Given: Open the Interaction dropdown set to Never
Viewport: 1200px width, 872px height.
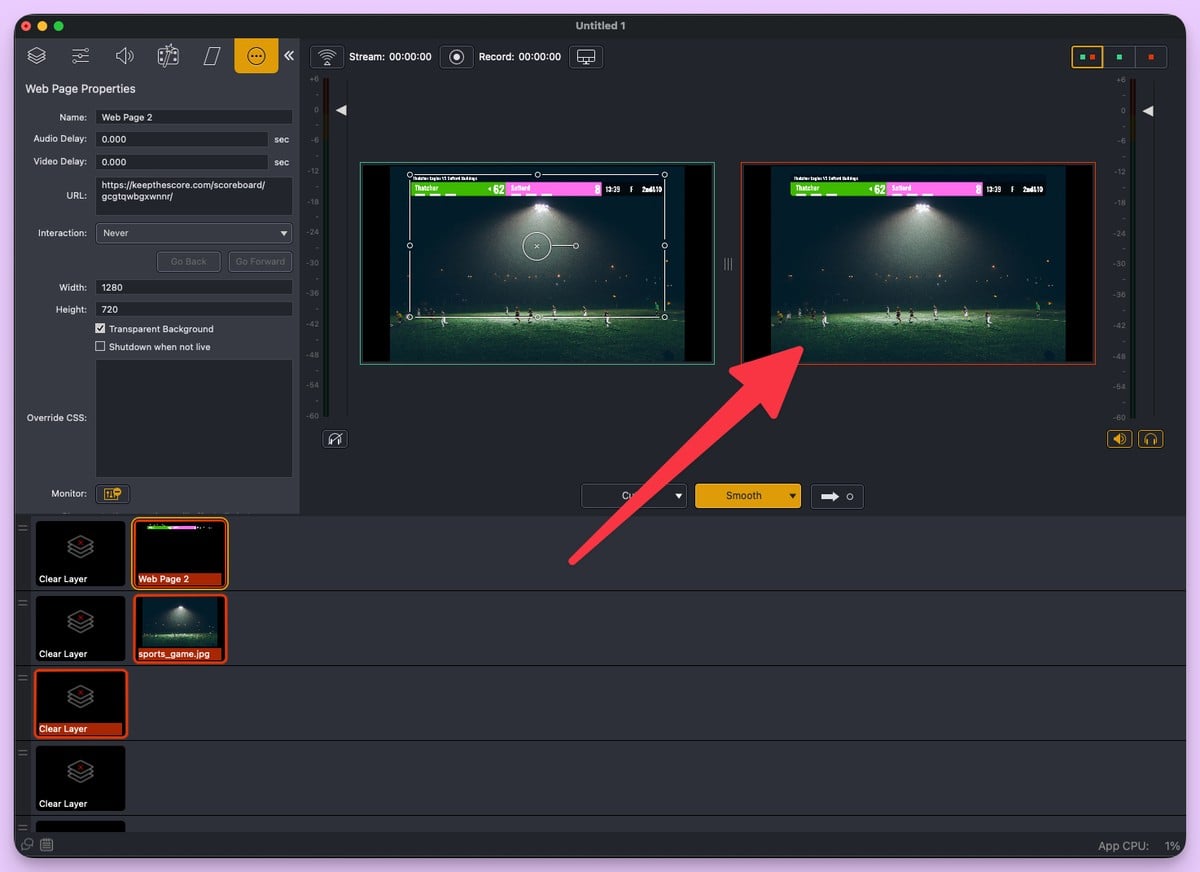Looking at the screenshot, I should tap(193, 232).
